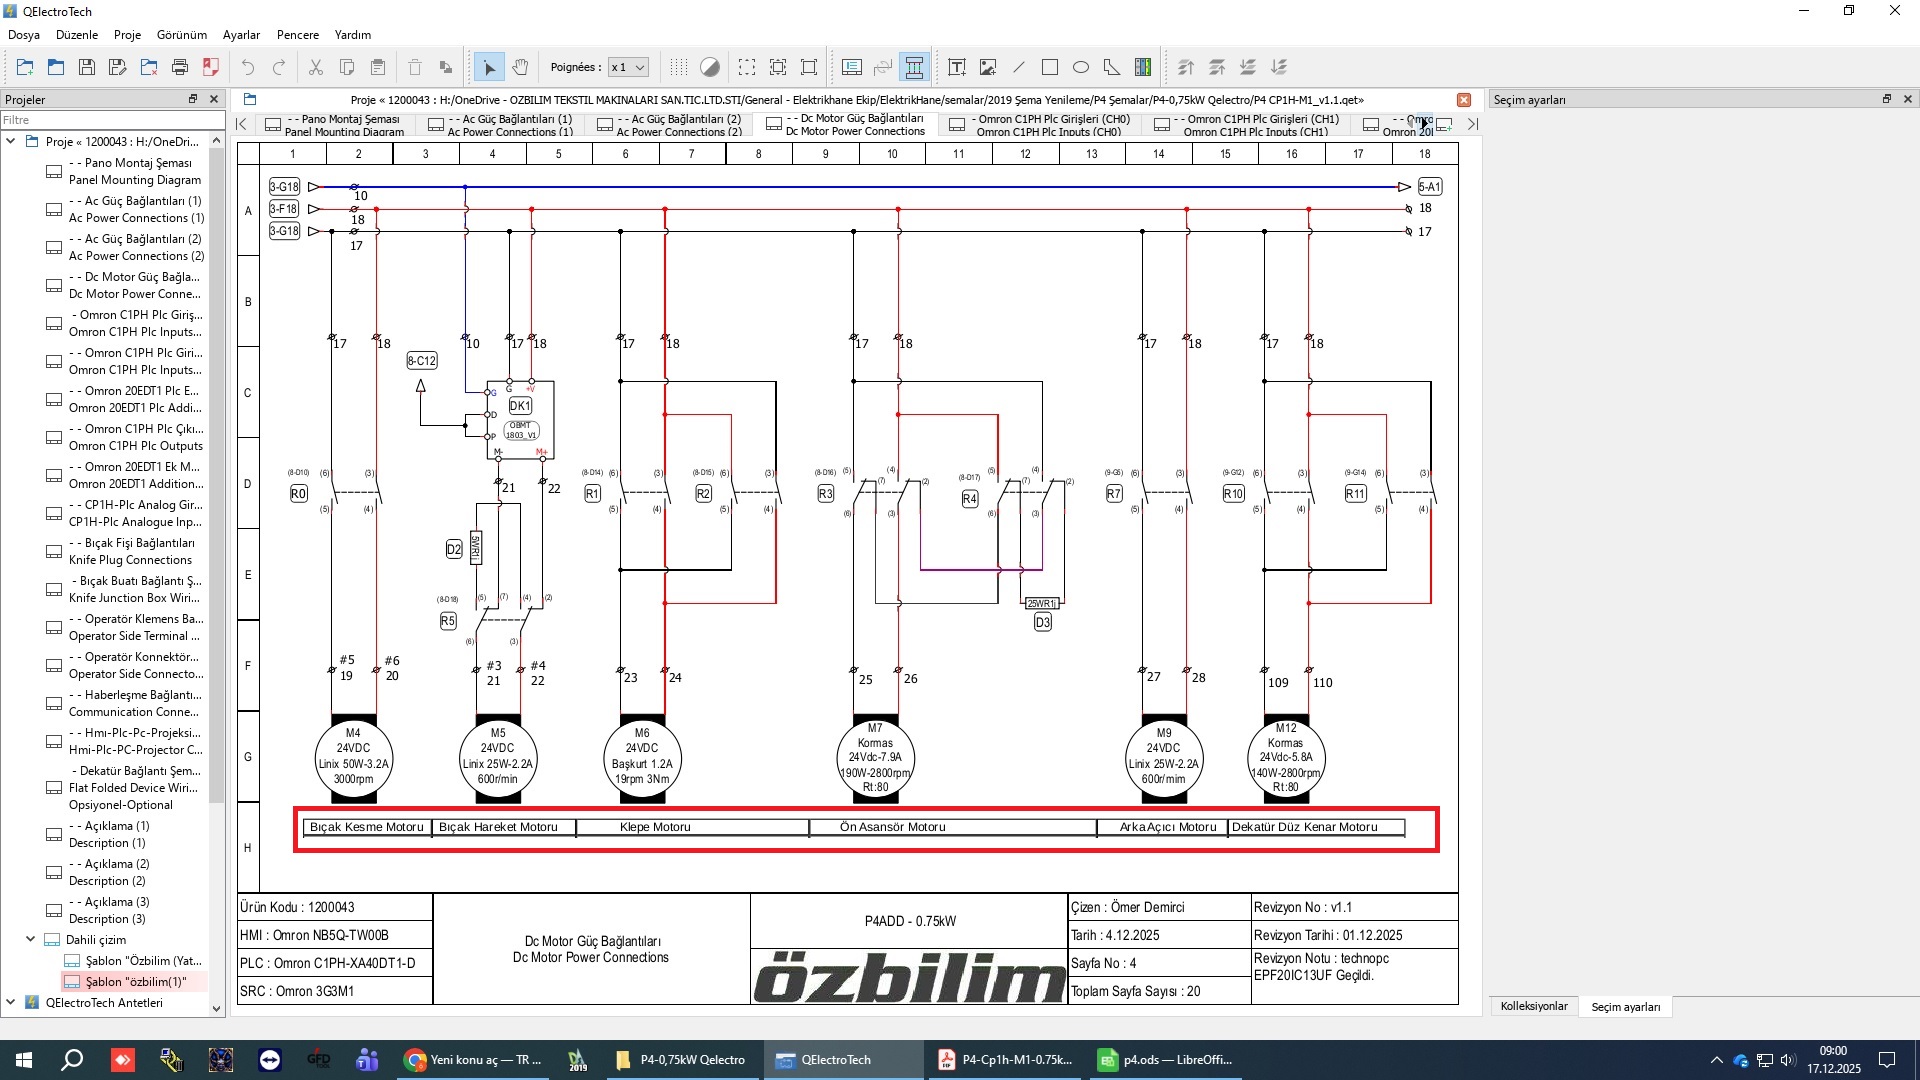Select the Add rectangle shape tool
1920x1080 pixels.
tap(1050, 67)
